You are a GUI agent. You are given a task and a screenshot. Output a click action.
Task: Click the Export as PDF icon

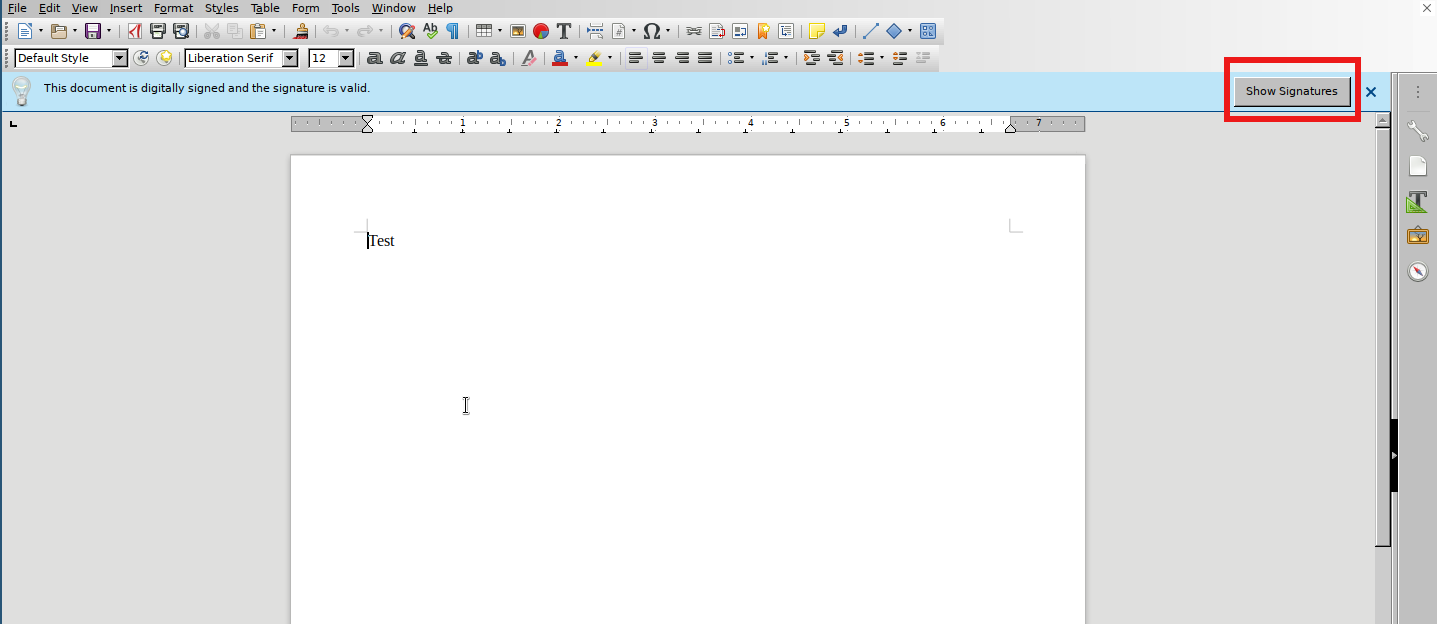coord(135,32)
